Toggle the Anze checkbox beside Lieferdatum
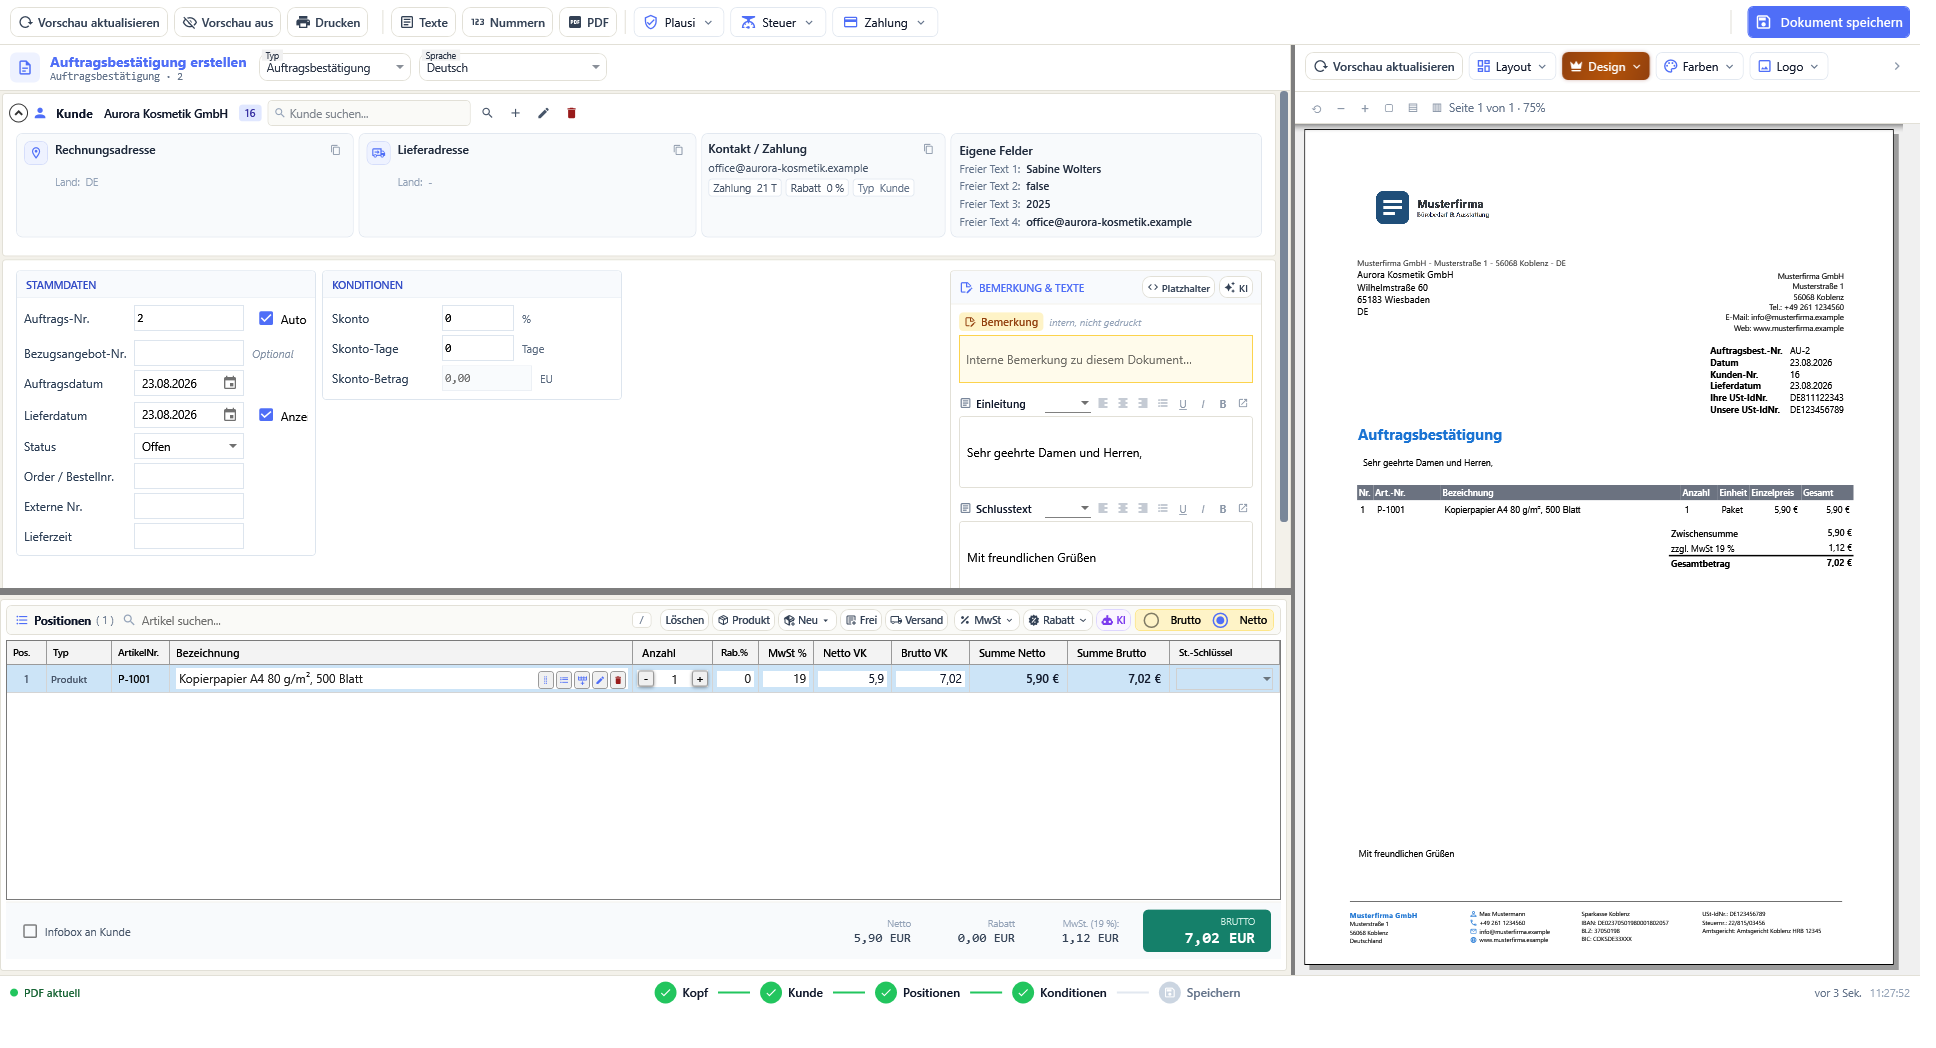This screenshot has width=1936, height=1048. [x=266, y=414]
